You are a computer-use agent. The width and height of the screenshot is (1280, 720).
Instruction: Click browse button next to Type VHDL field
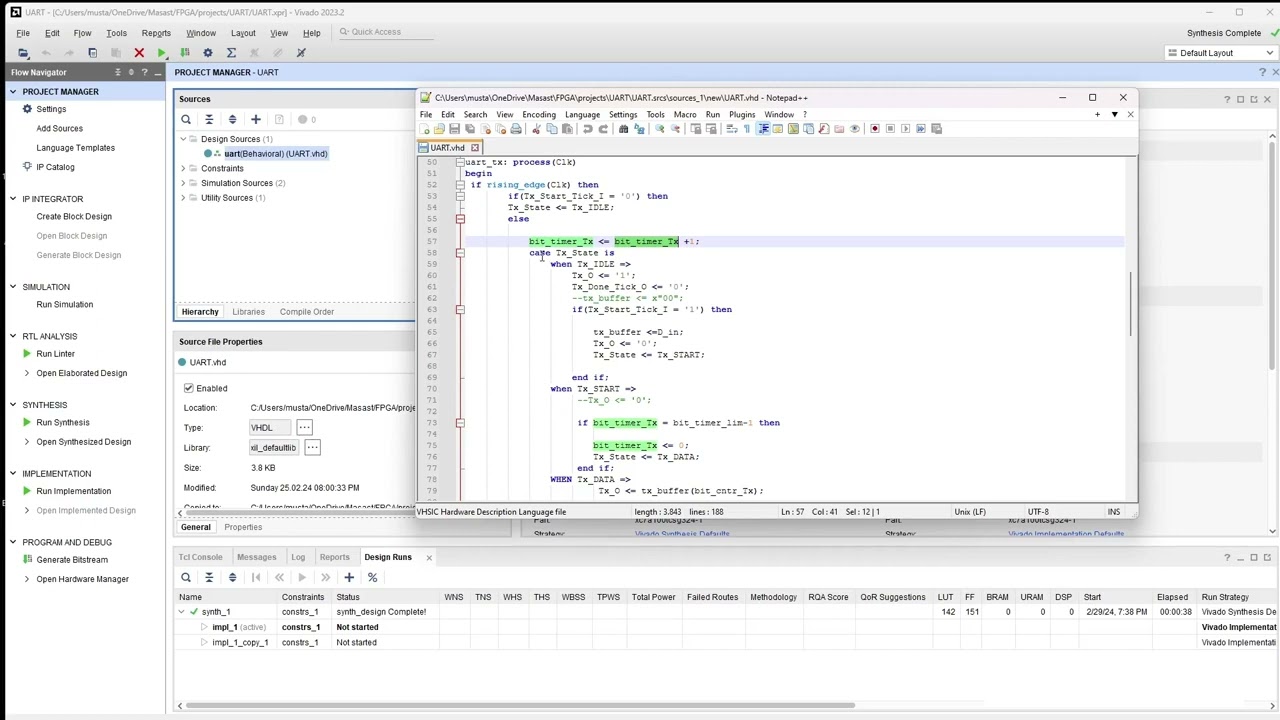304,428
